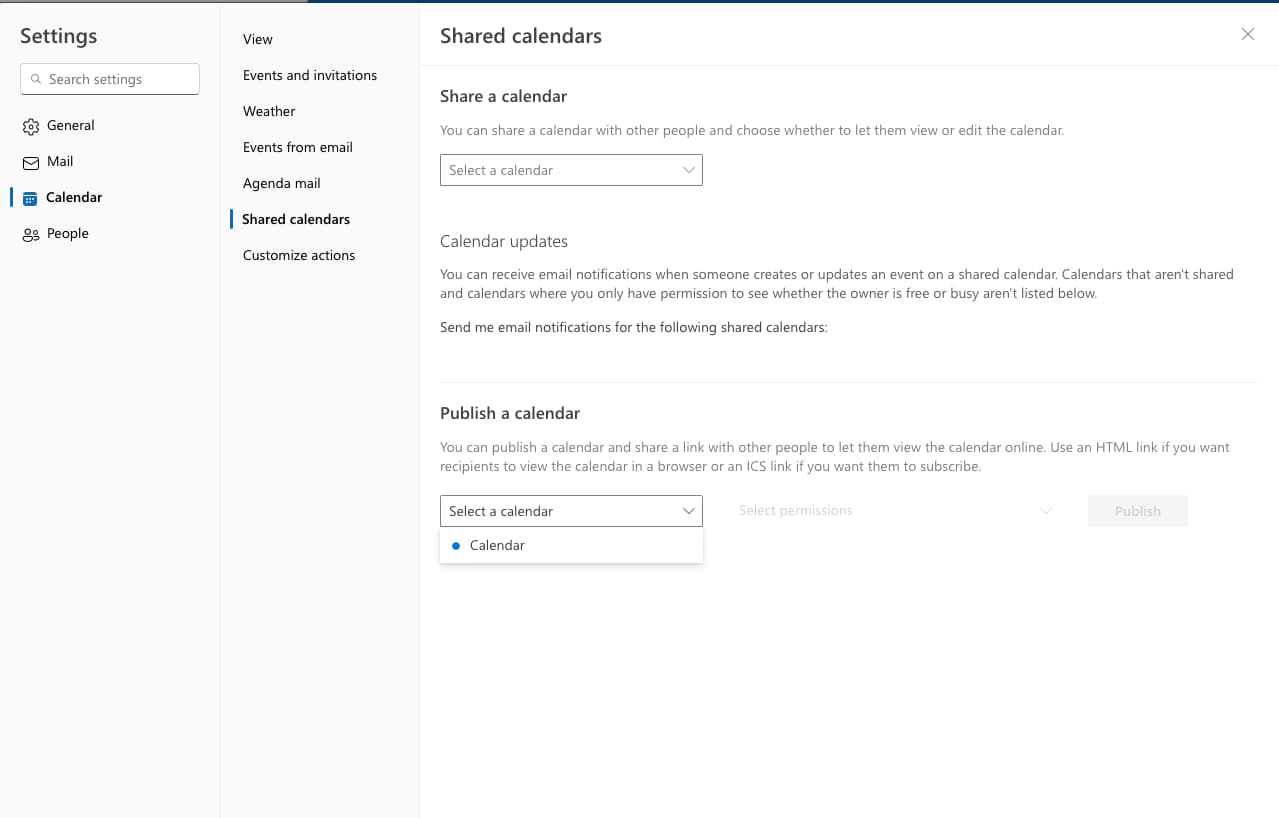Collapse the Publish calendar dropdown
The width and height of the screenshot is (1279, 818).
688,511
